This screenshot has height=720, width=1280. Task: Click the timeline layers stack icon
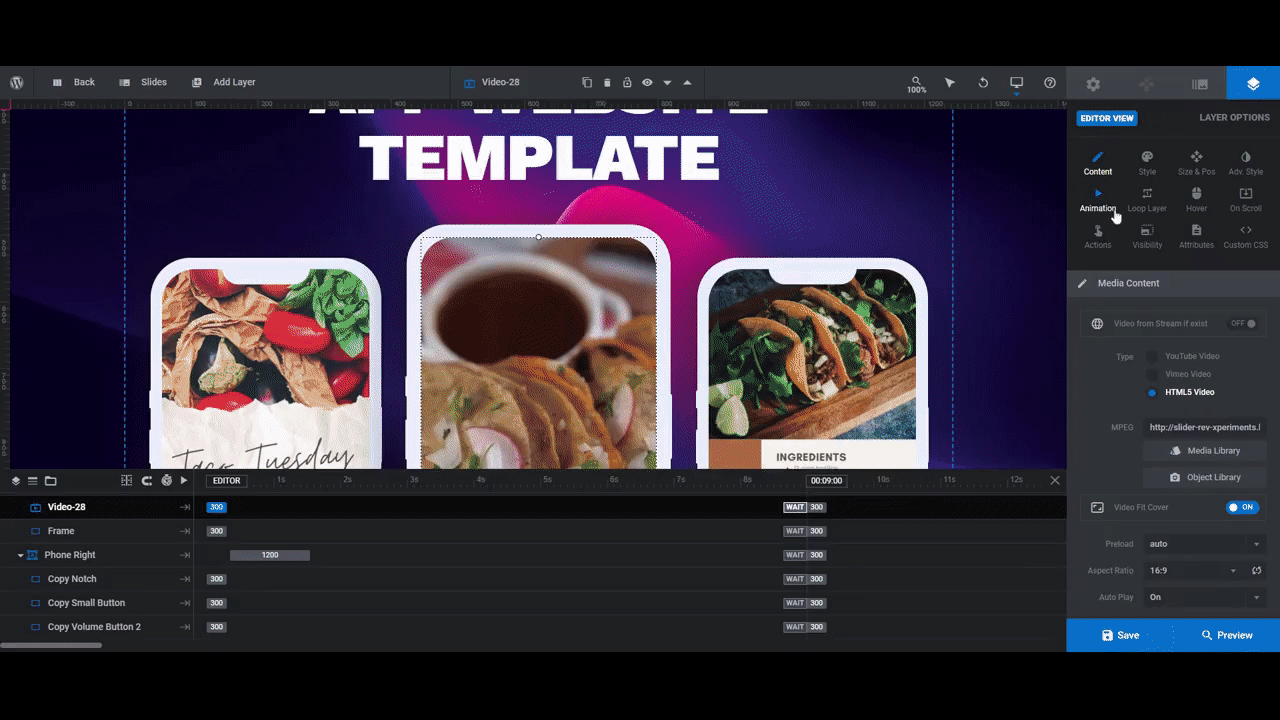pos(16,481)
